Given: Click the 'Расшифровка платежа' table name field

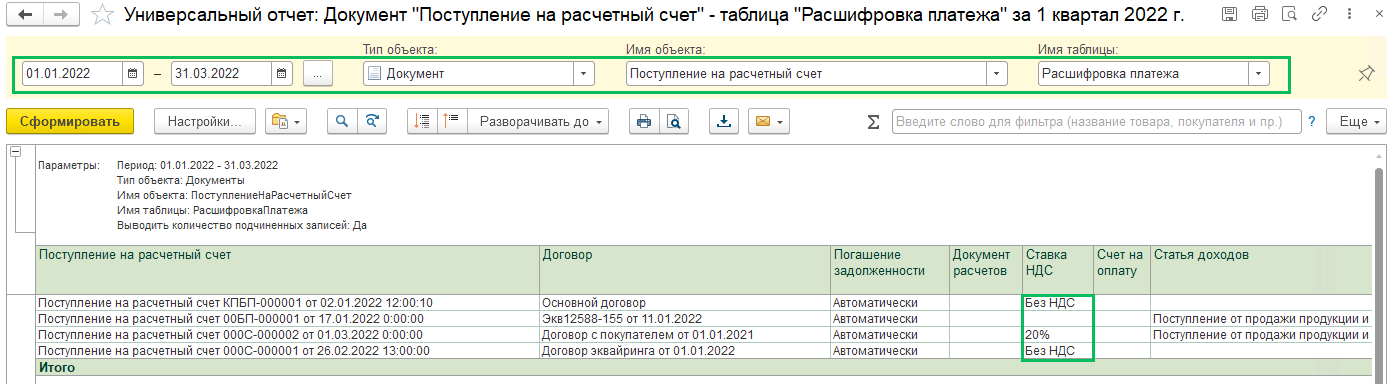Looking at the screenshot, I should point(1143,73).
